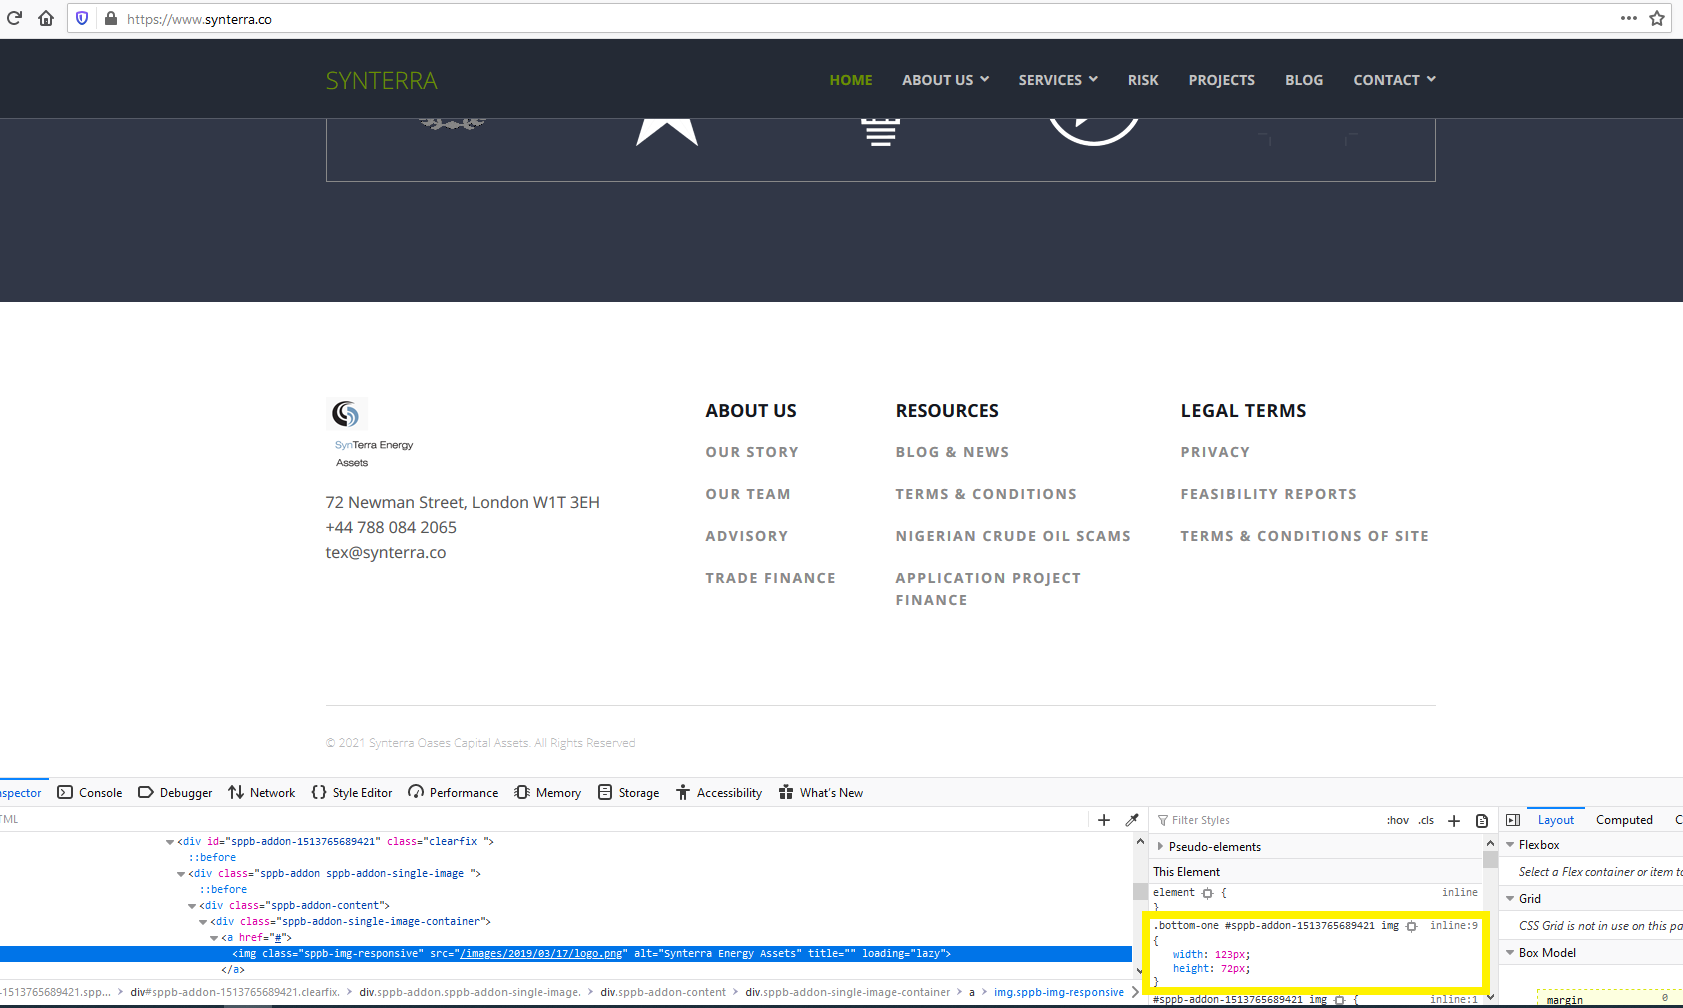Click the selector highlighter icon next to element
Image resolution: width=1683 pixels, height=1008 pixels.
pyautogui.click(x=1208, y=893)
